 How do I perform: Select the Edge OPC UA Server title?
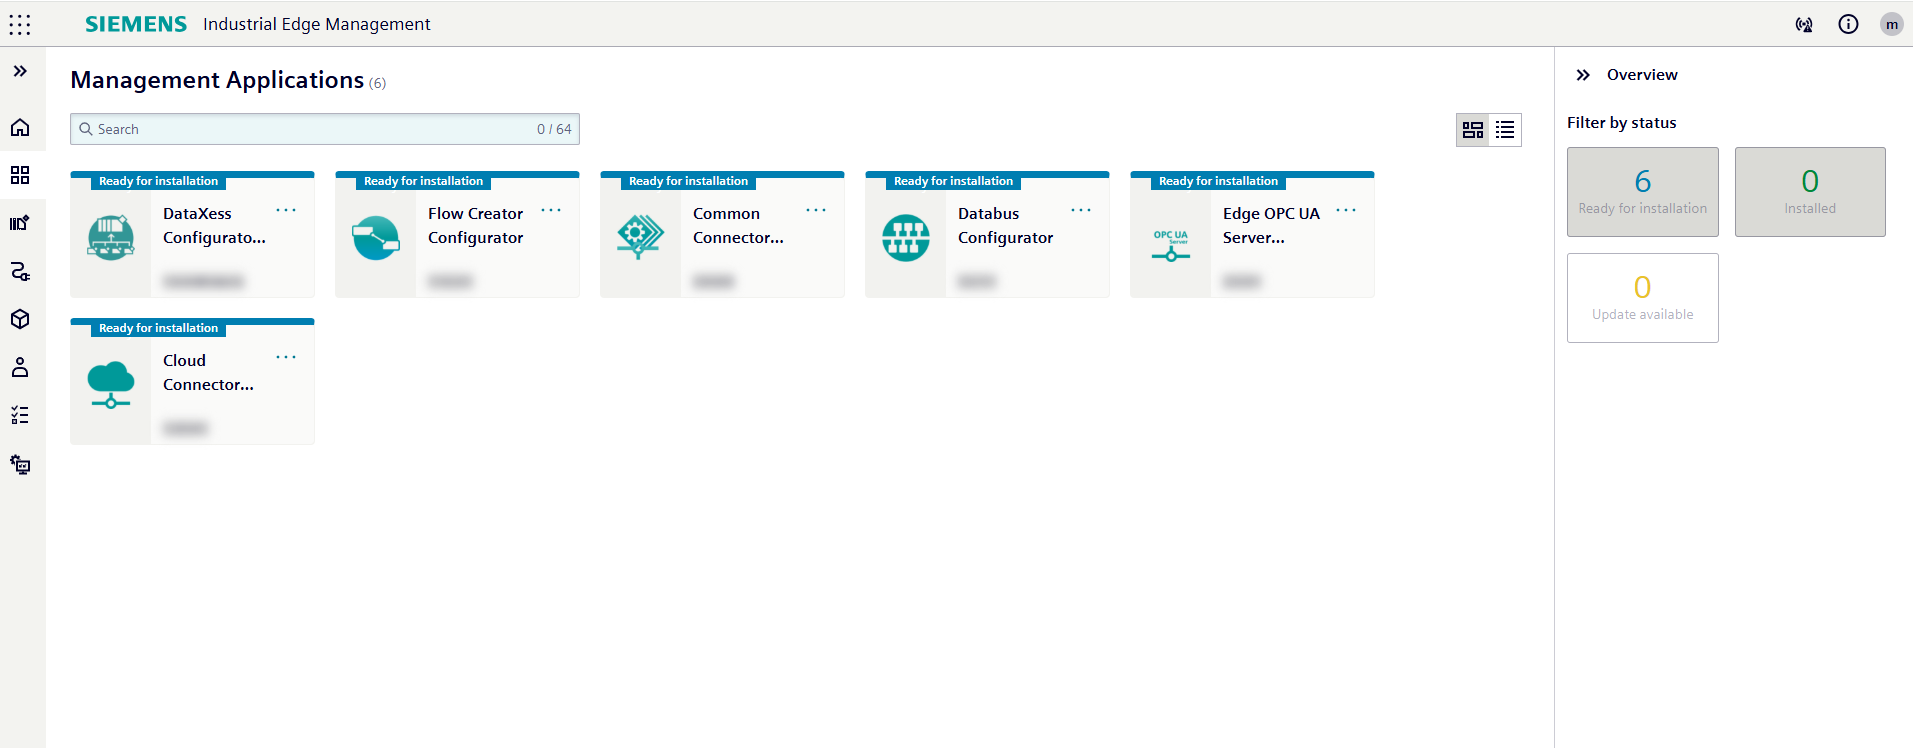[1271, 225]
